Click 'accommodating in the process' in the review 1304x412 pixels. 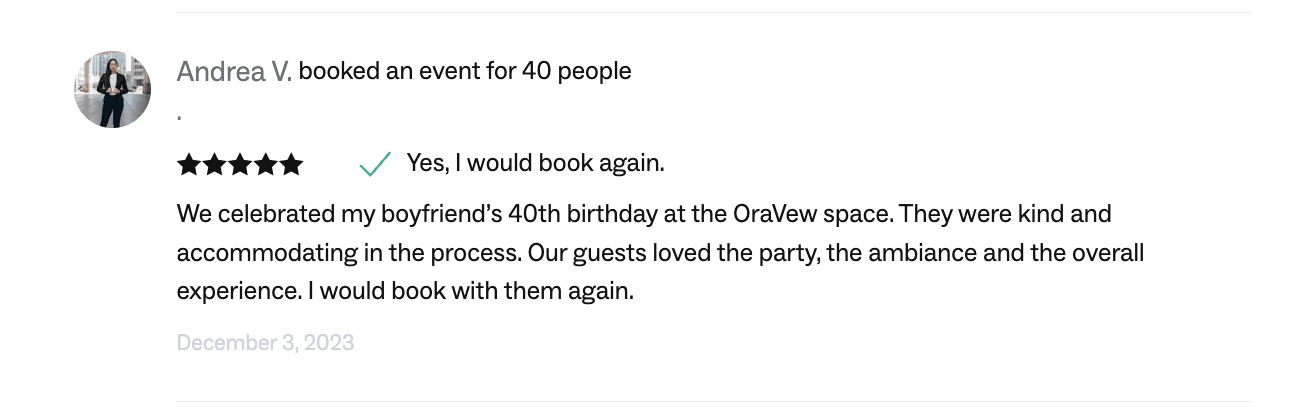[347, 253]
